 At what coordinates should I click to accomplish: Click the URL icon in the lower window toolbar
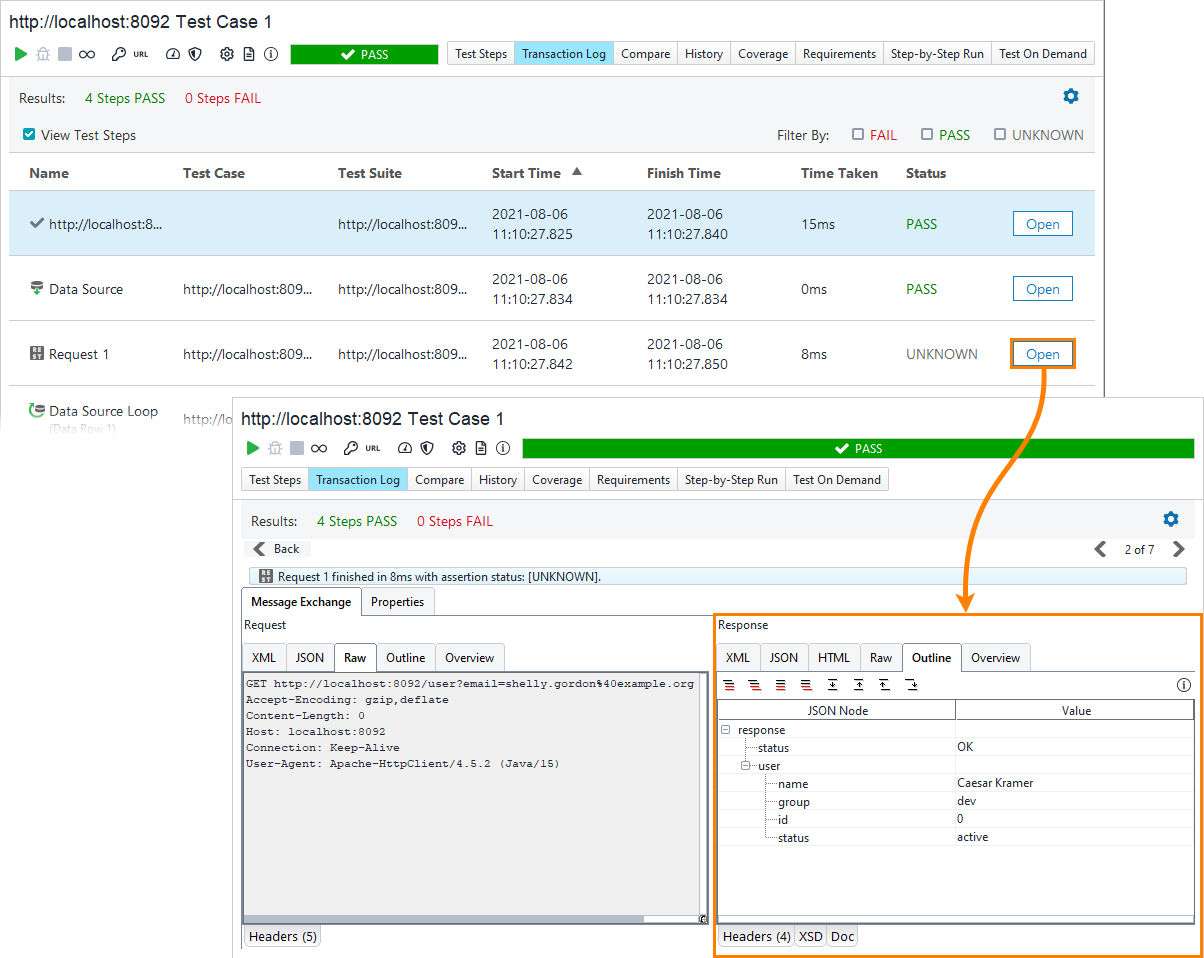click(x=373, y=449)
